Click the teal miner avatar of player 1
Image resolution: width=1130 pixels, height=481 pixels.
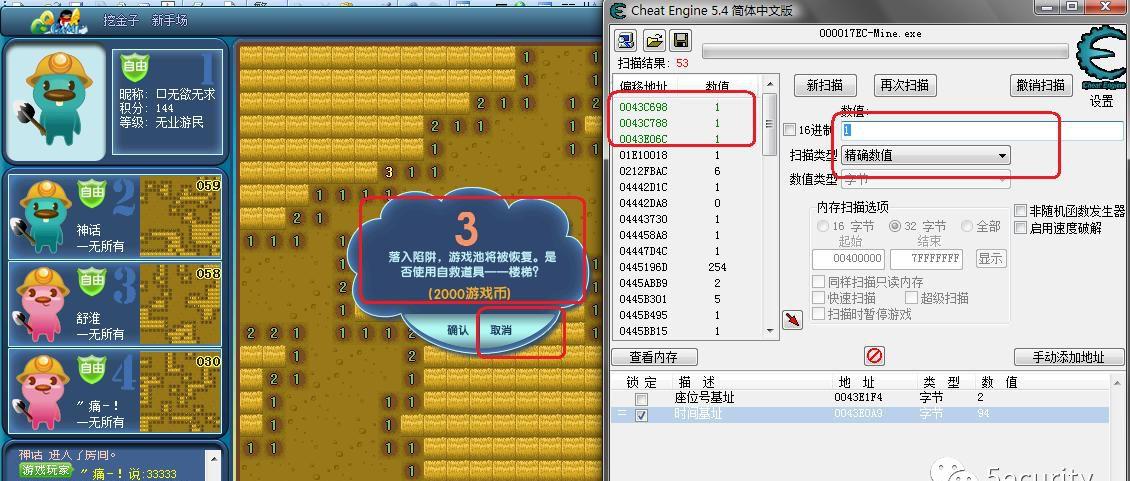click(x=55, y=100)
